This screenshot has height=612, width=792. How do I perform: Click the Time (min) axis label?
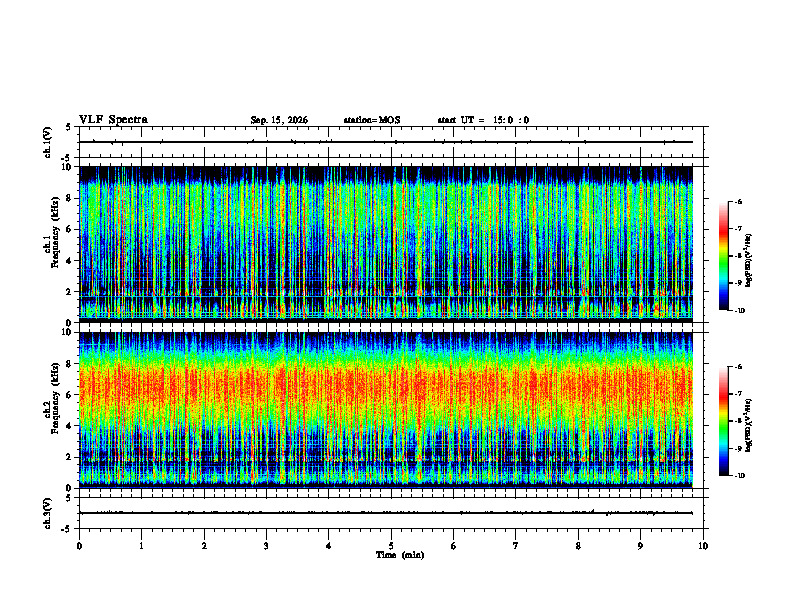point(400,555)
